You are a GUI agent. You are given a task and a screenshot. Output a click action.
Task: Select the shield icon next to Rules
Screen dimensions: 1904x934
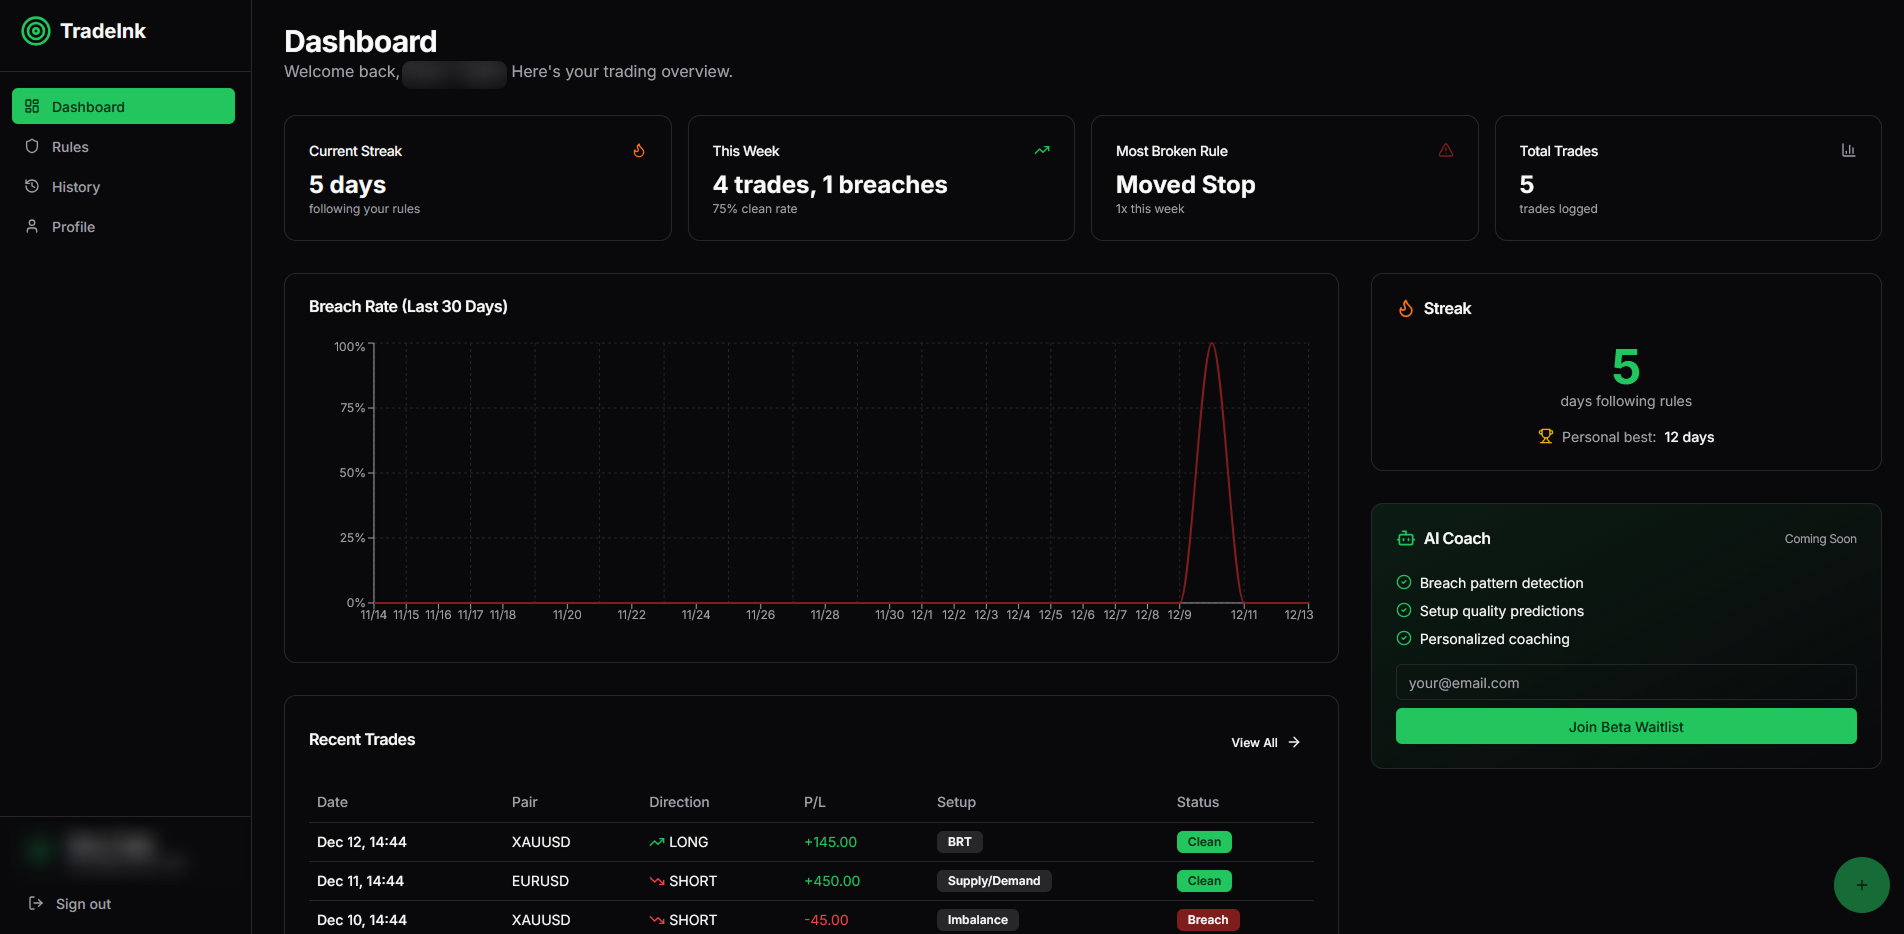click(x=32, y=146)
